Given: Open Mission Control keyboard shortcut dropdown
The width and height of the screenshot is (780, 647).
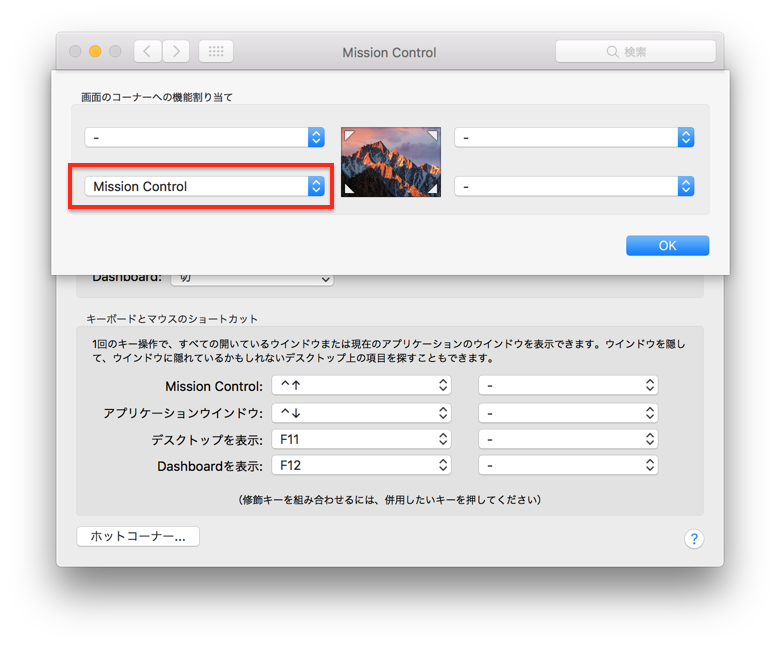Looking at the screenshot, I should tap(361, 385).
